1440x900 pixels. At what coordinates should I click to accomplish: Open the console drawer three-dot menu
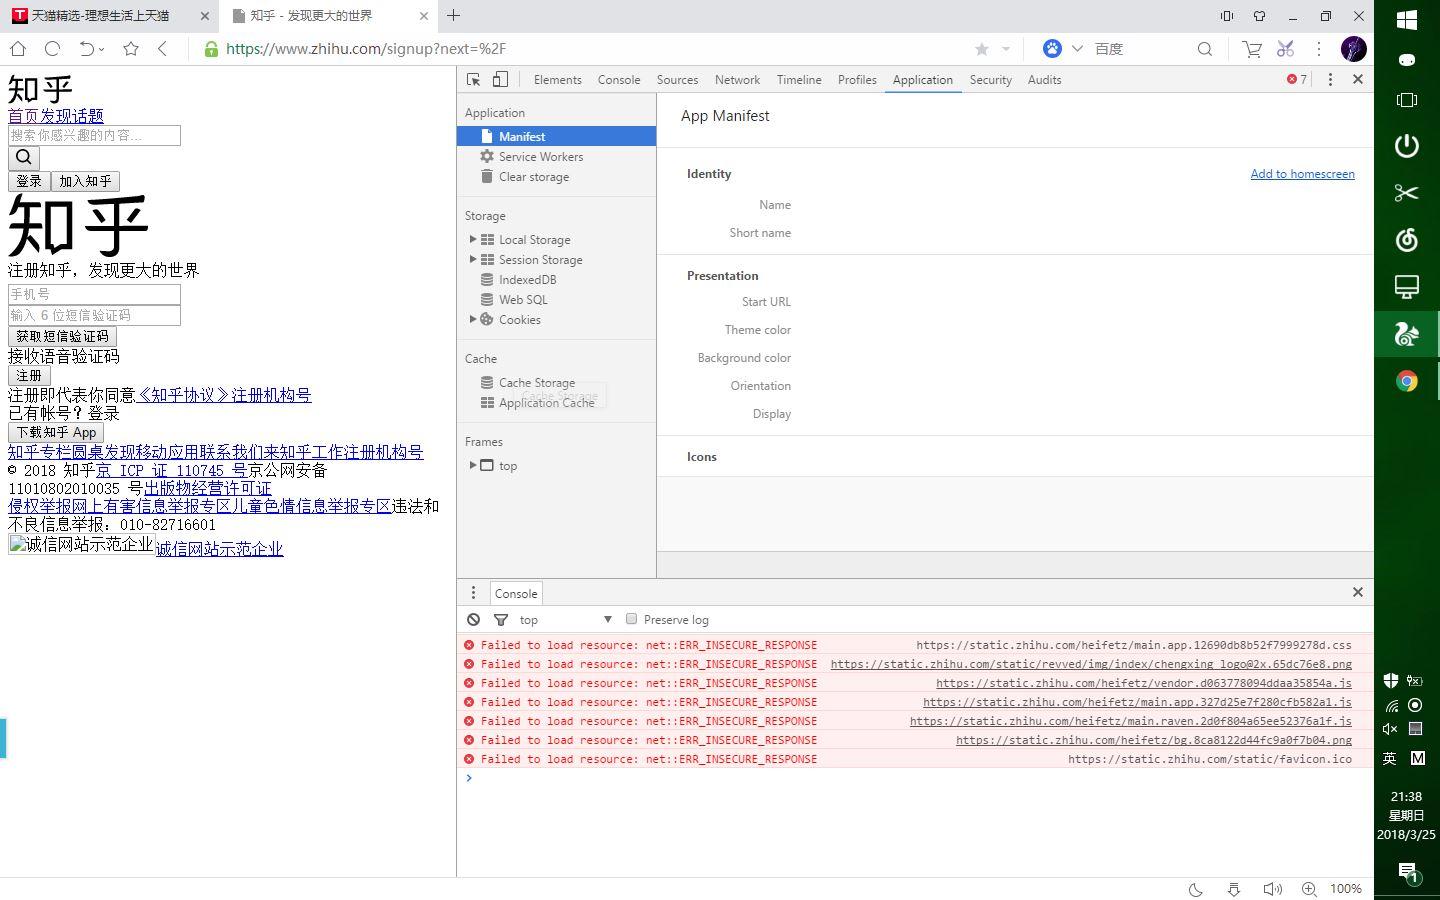click(474, 593)
